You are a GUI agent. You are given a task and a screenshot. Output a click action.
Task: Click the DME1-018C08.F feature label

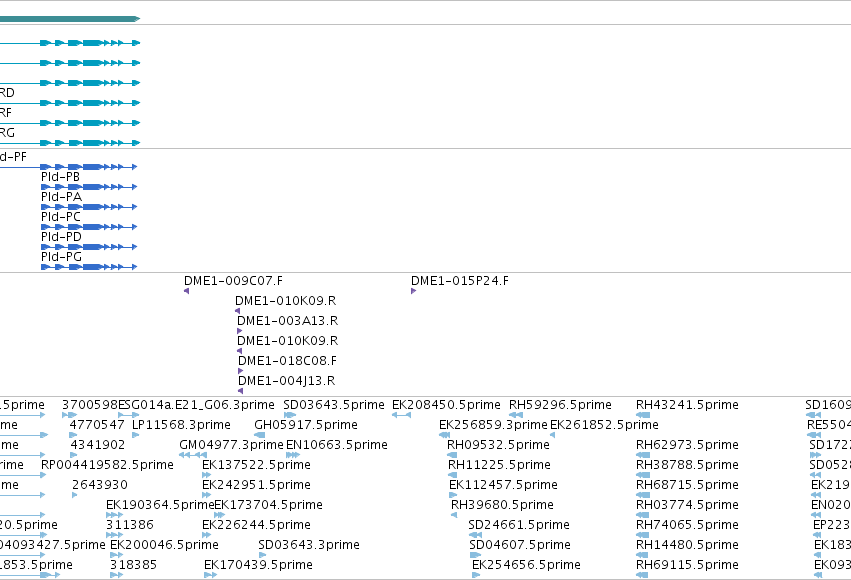(x=288, y=361)
